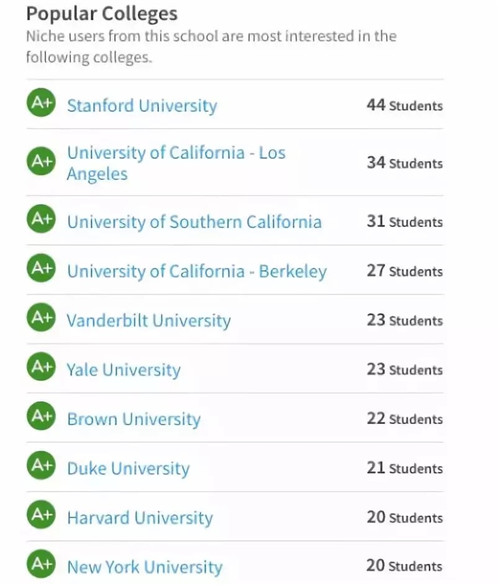Go to the Brown University link
Image resolution: width=500 pixels, height=586 pixels.
click(x=134, y=419)
